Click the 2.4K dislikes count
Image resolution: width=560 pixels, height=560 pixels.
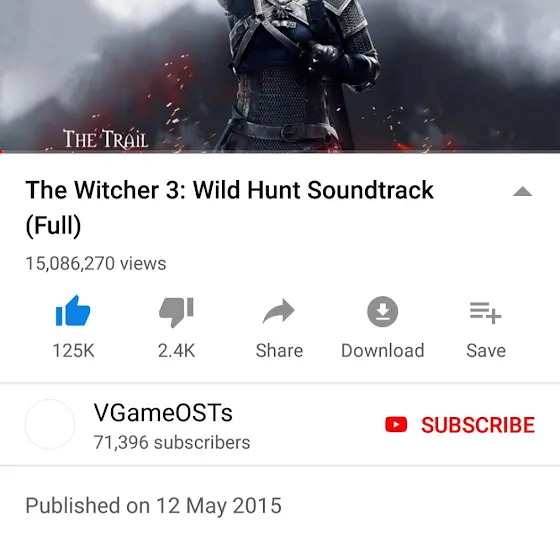point(176,350)
